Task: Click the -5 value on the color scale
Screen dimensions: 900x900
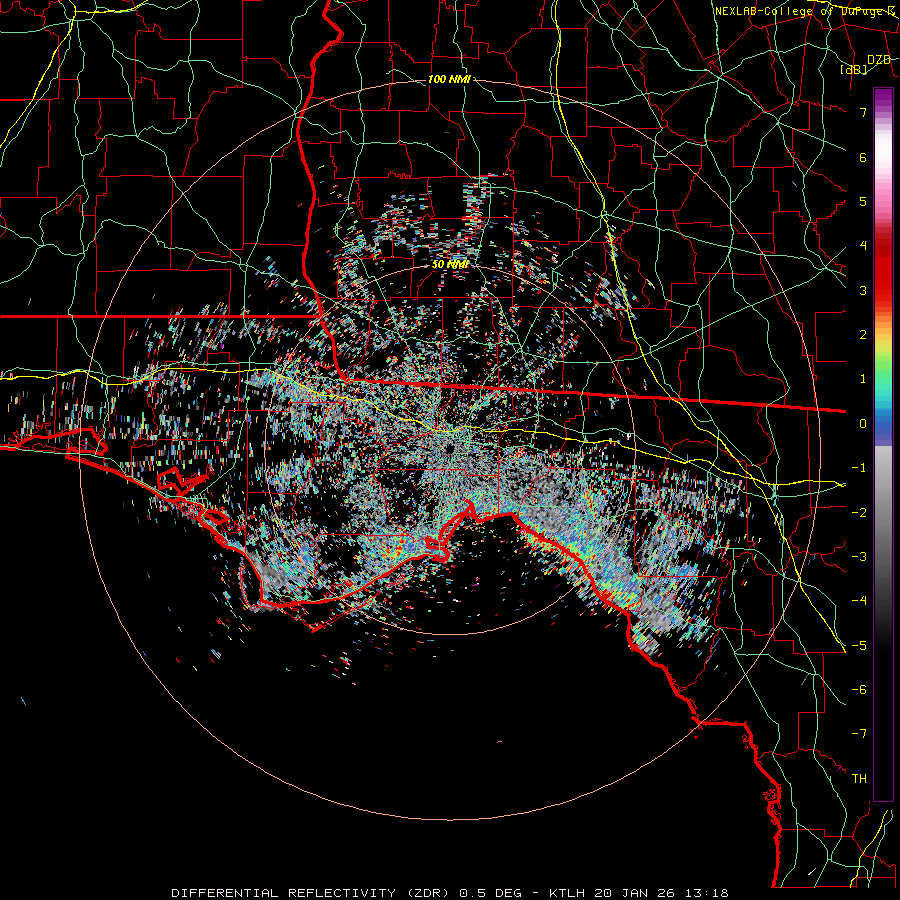Action: (859, 646)
